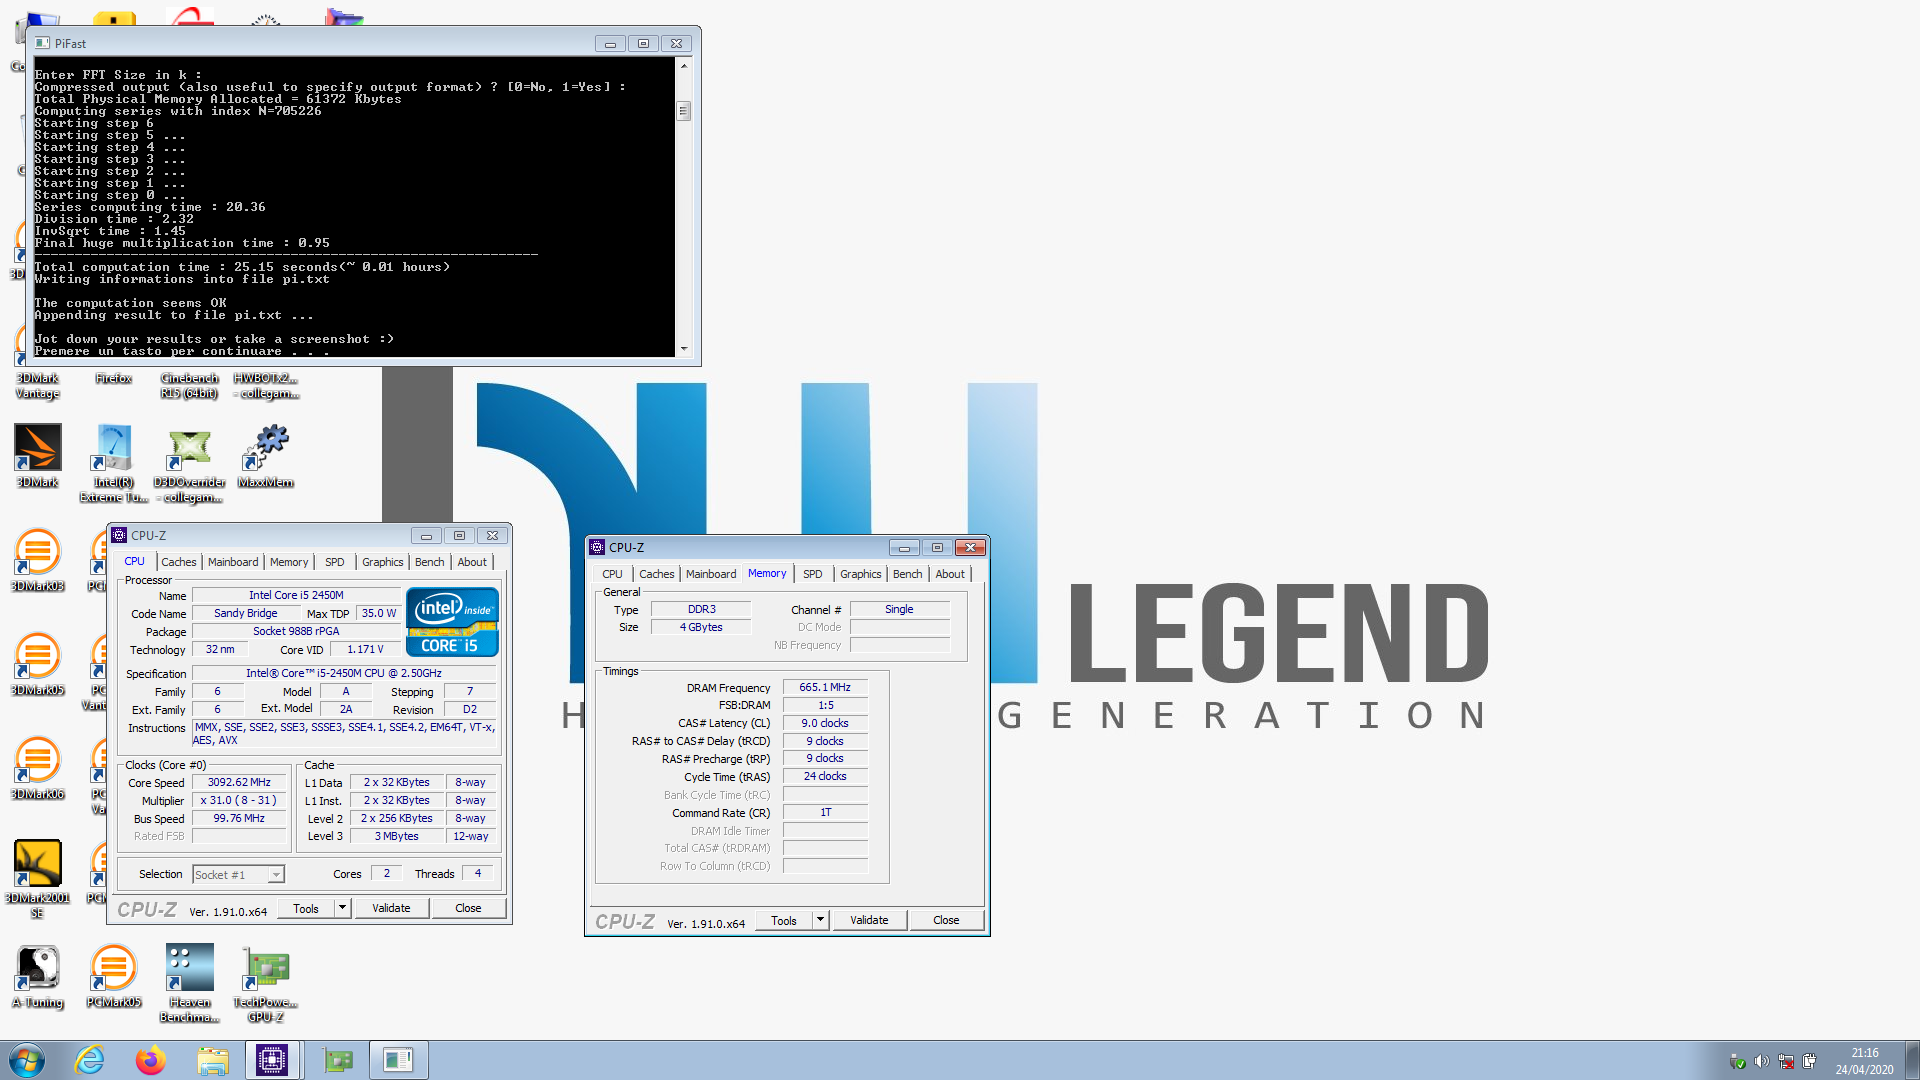
Task: Click the PiFast window title icon
Action: [42, 43]
